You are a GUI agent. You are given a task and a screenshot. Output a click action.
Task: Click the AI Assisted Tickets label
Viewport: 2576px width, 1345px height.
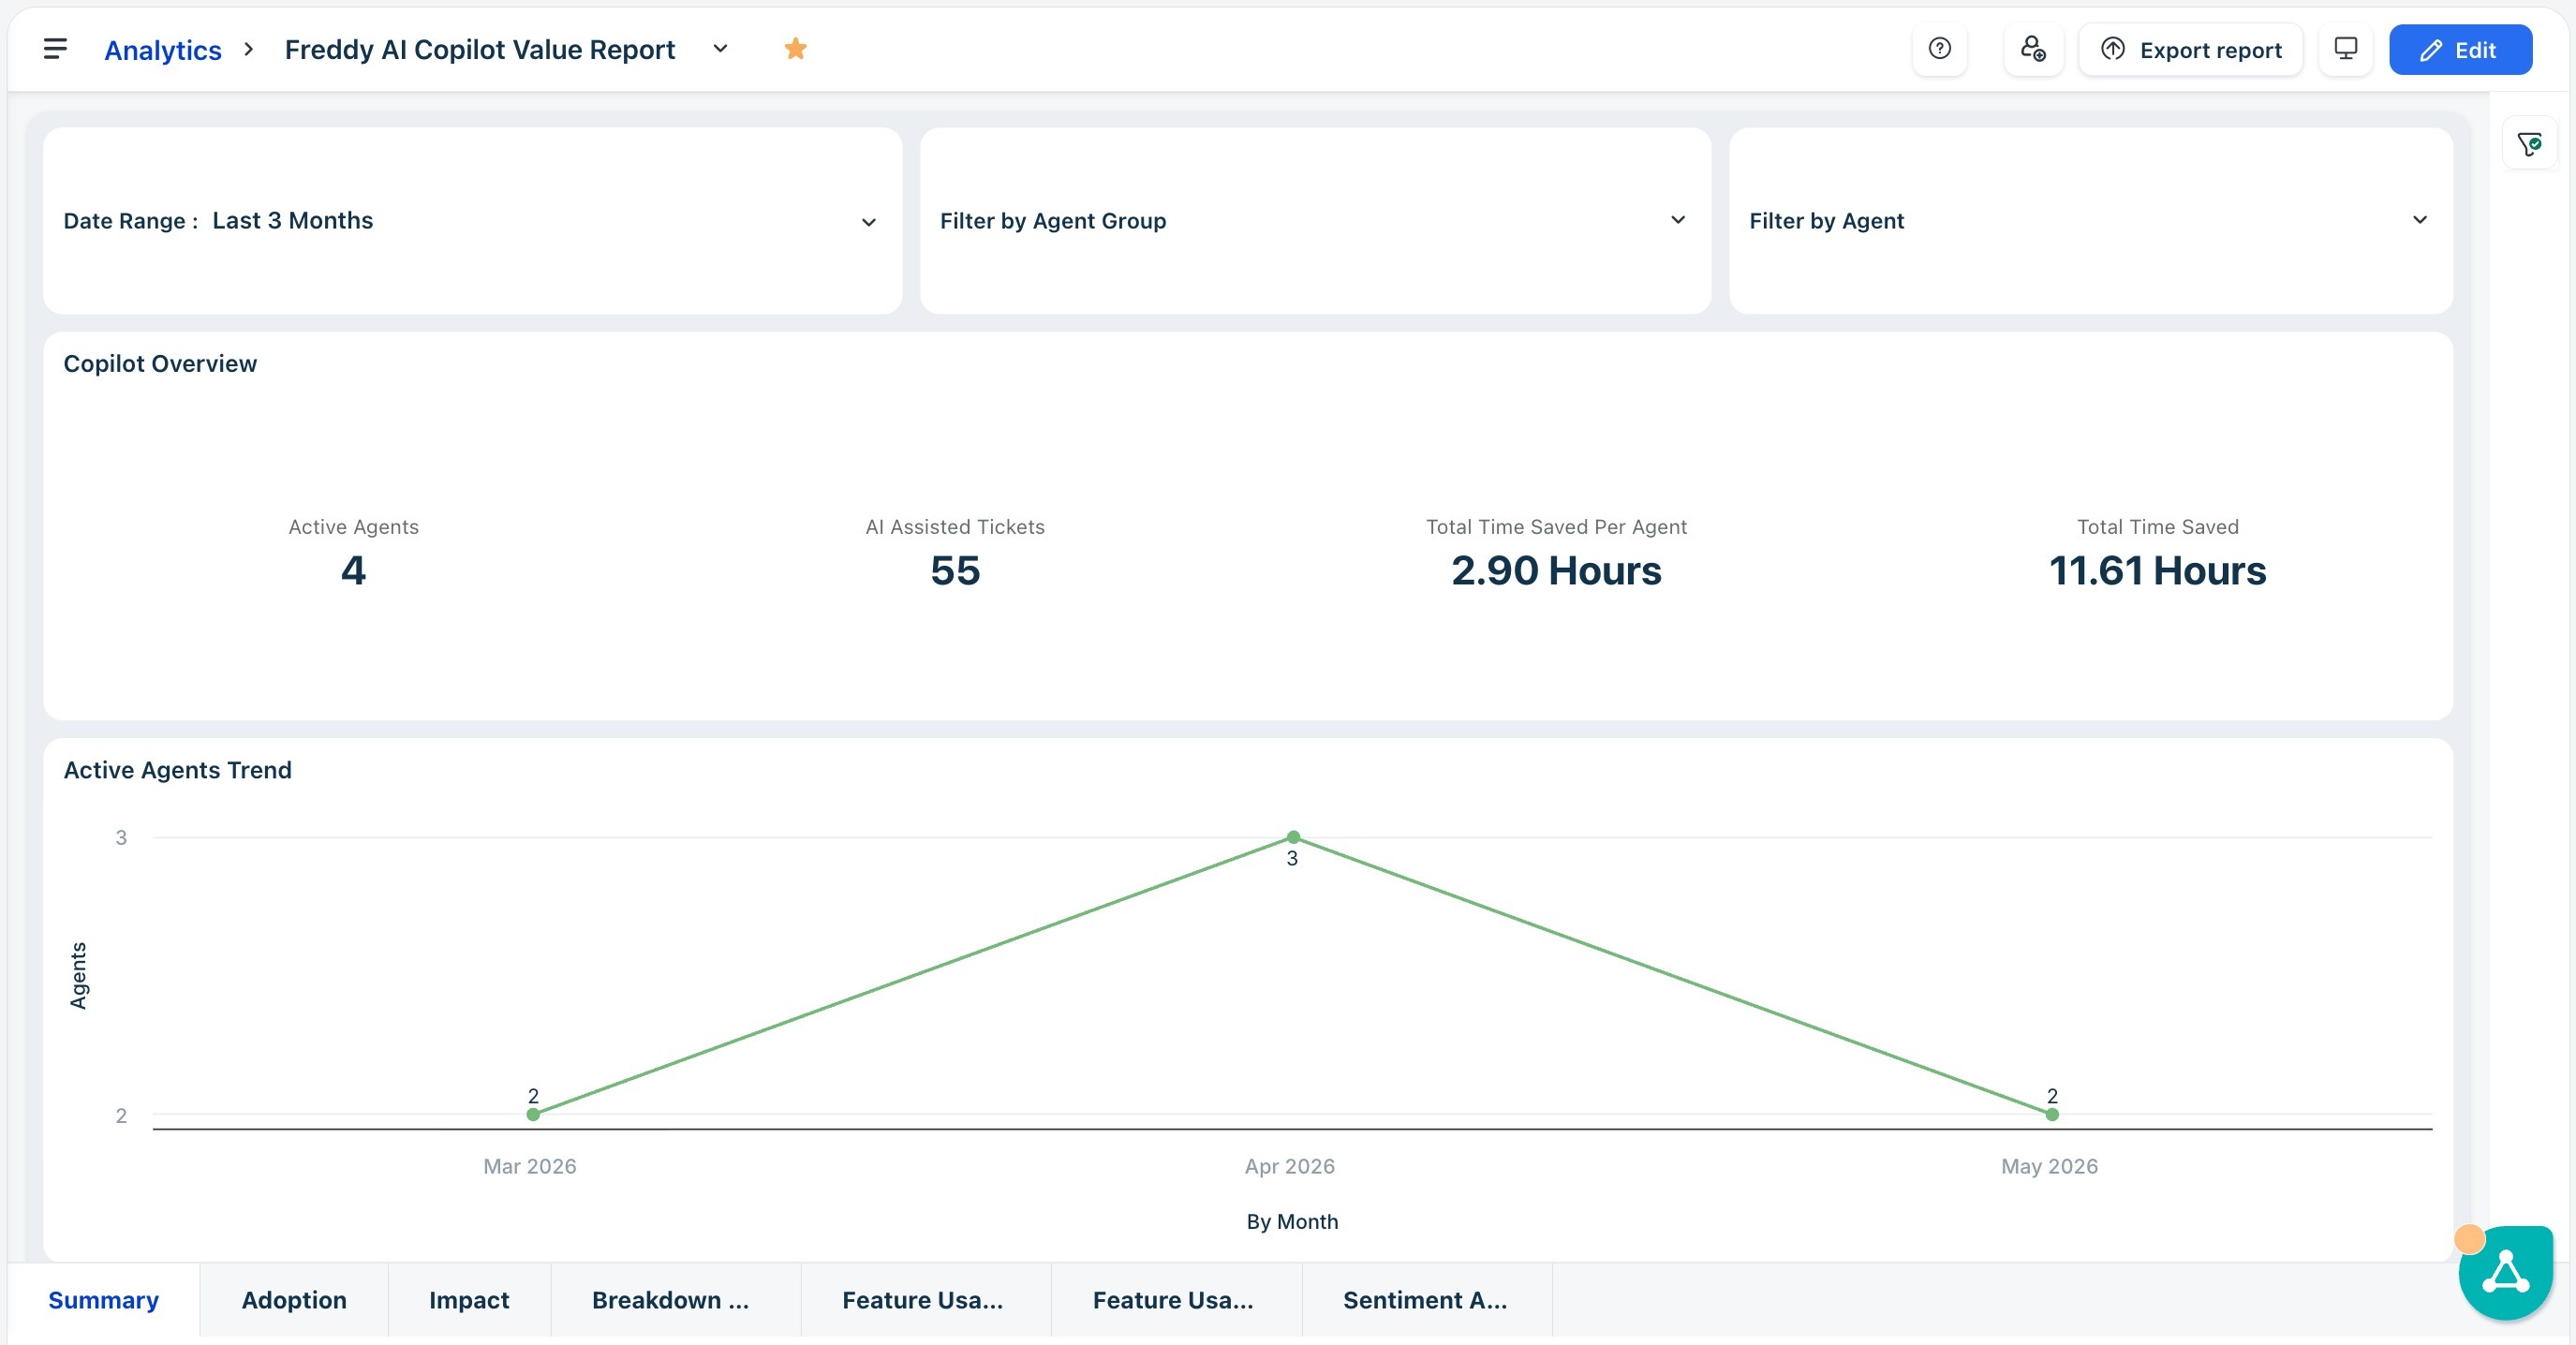pyautogui.click(x=955, y=527)
